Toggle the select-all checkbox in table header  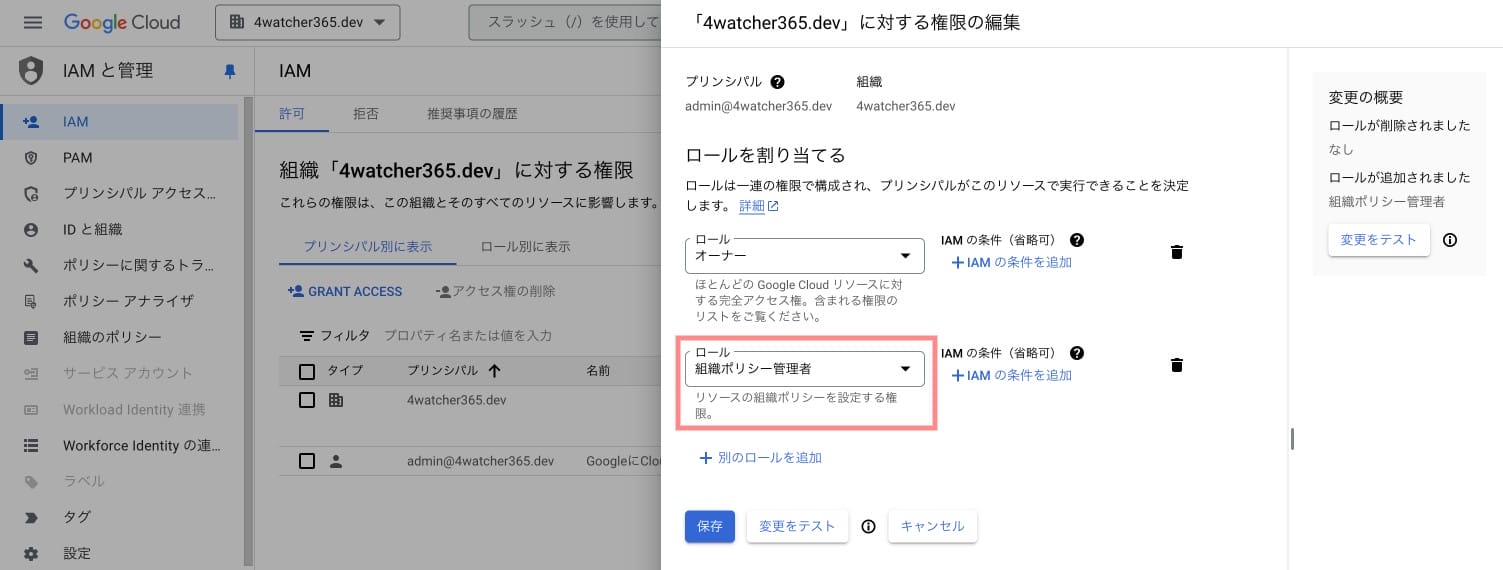click(307, 371)
